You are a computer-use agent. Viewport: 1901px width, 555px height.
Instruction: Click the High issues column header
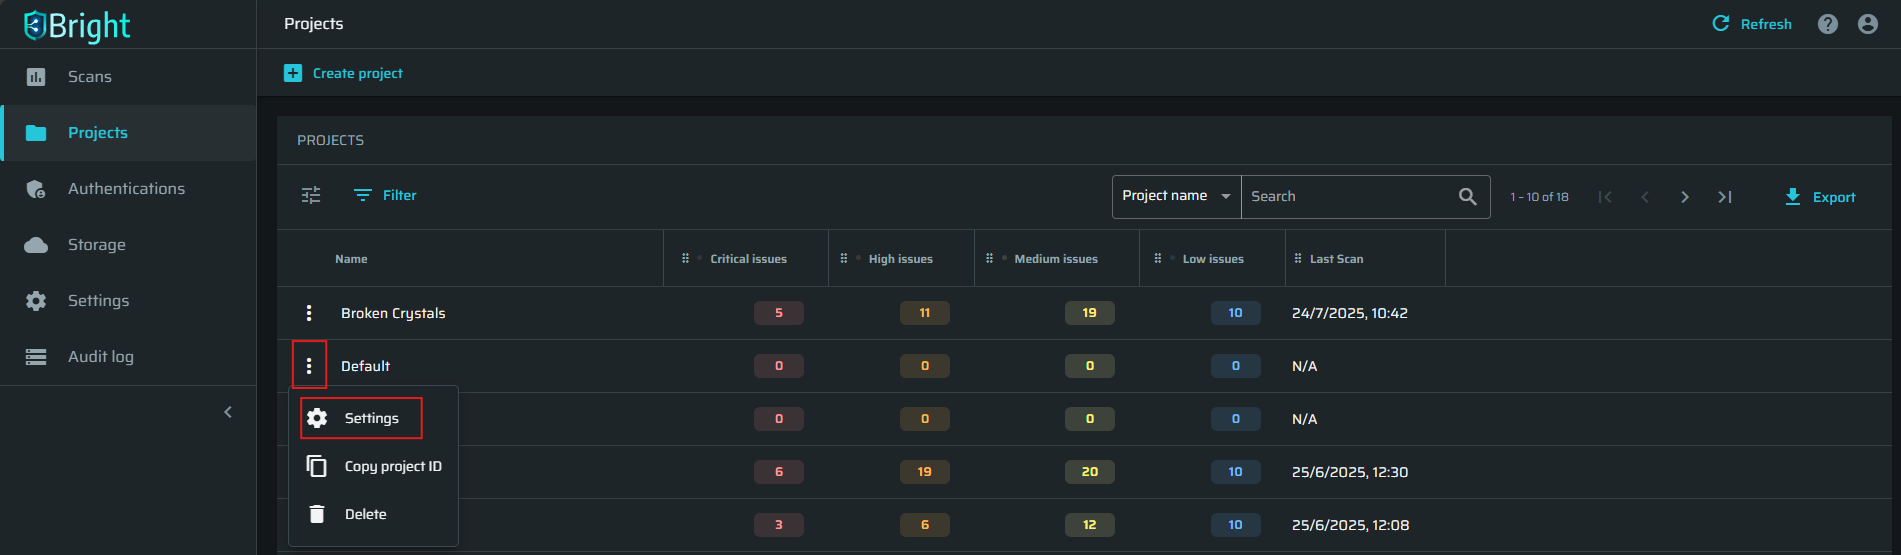tap(900, 259)
